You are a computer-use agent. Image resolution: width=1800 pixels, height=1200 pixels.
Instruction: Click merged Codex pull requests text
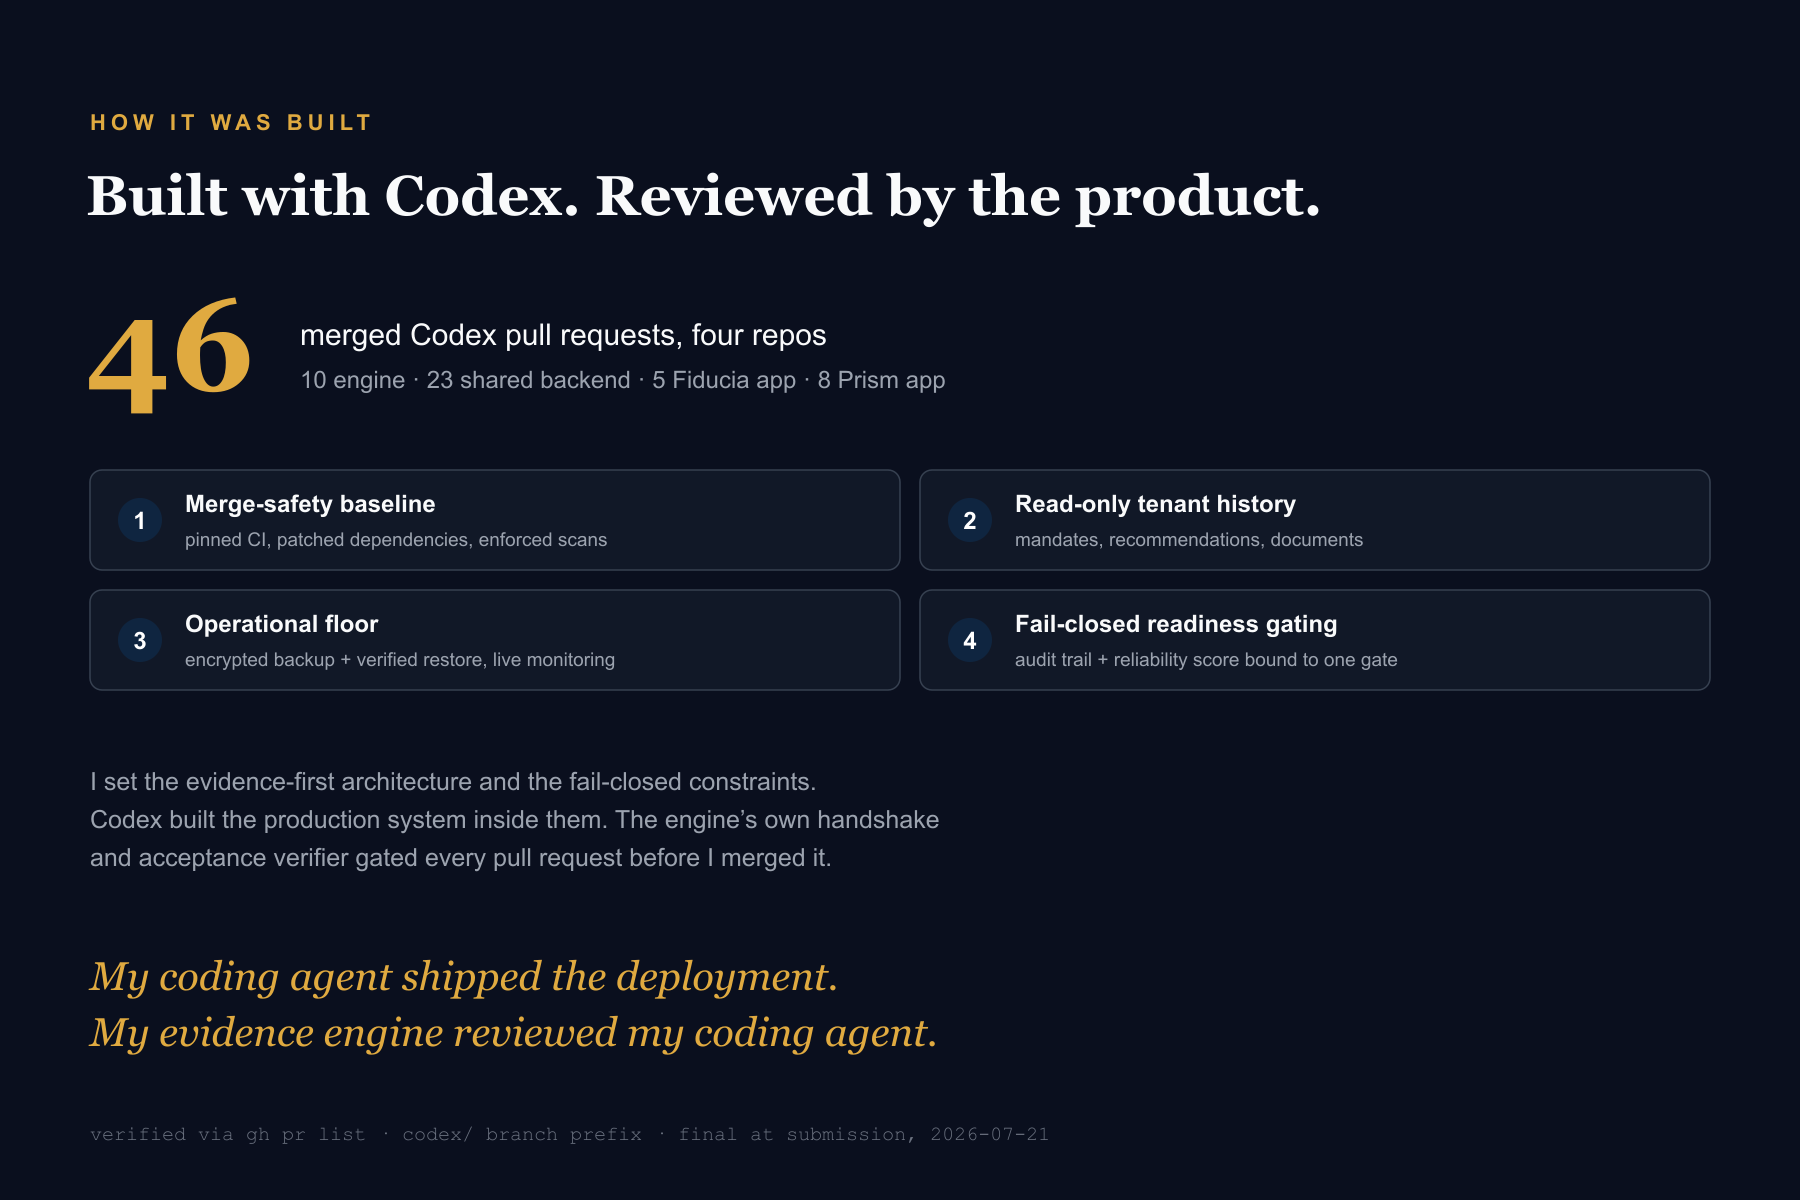coord(563,335)
